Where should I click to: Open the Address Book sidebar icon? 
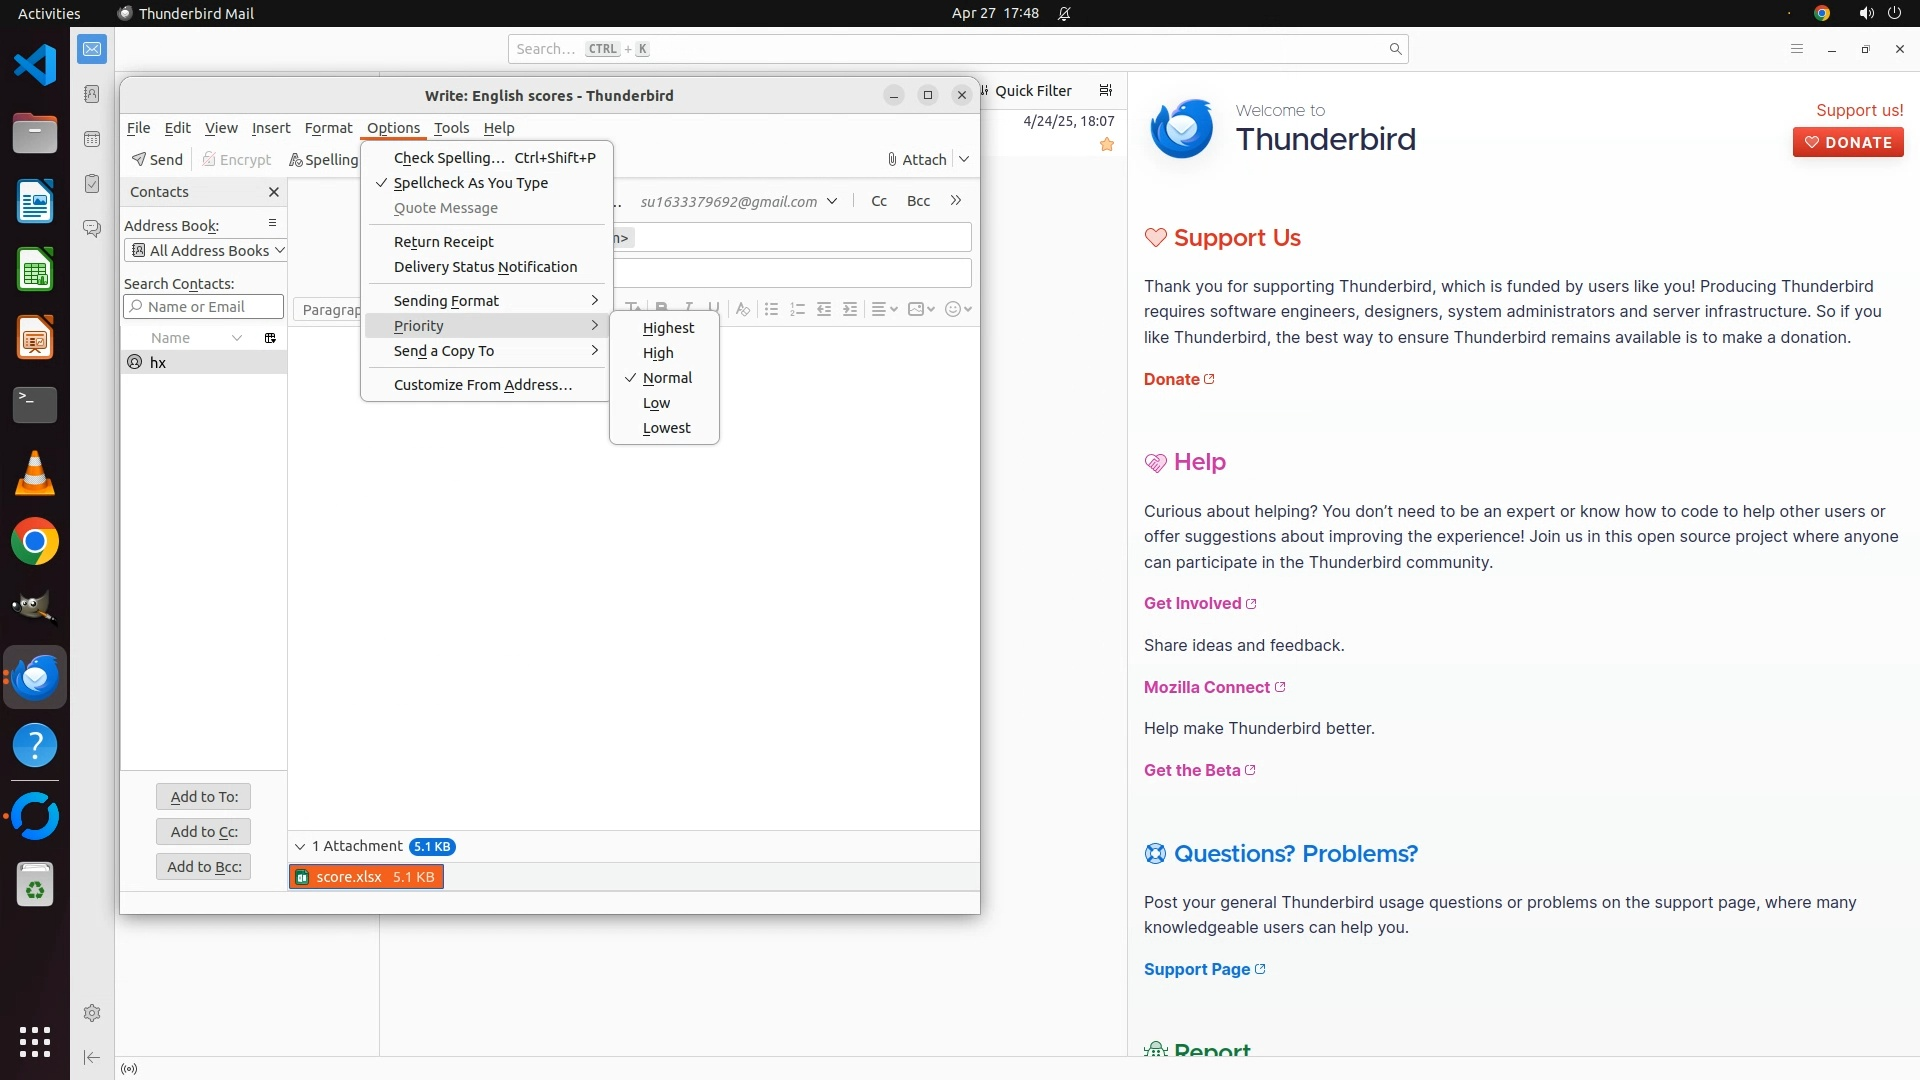pyautogui.click(x=92, y=94)
